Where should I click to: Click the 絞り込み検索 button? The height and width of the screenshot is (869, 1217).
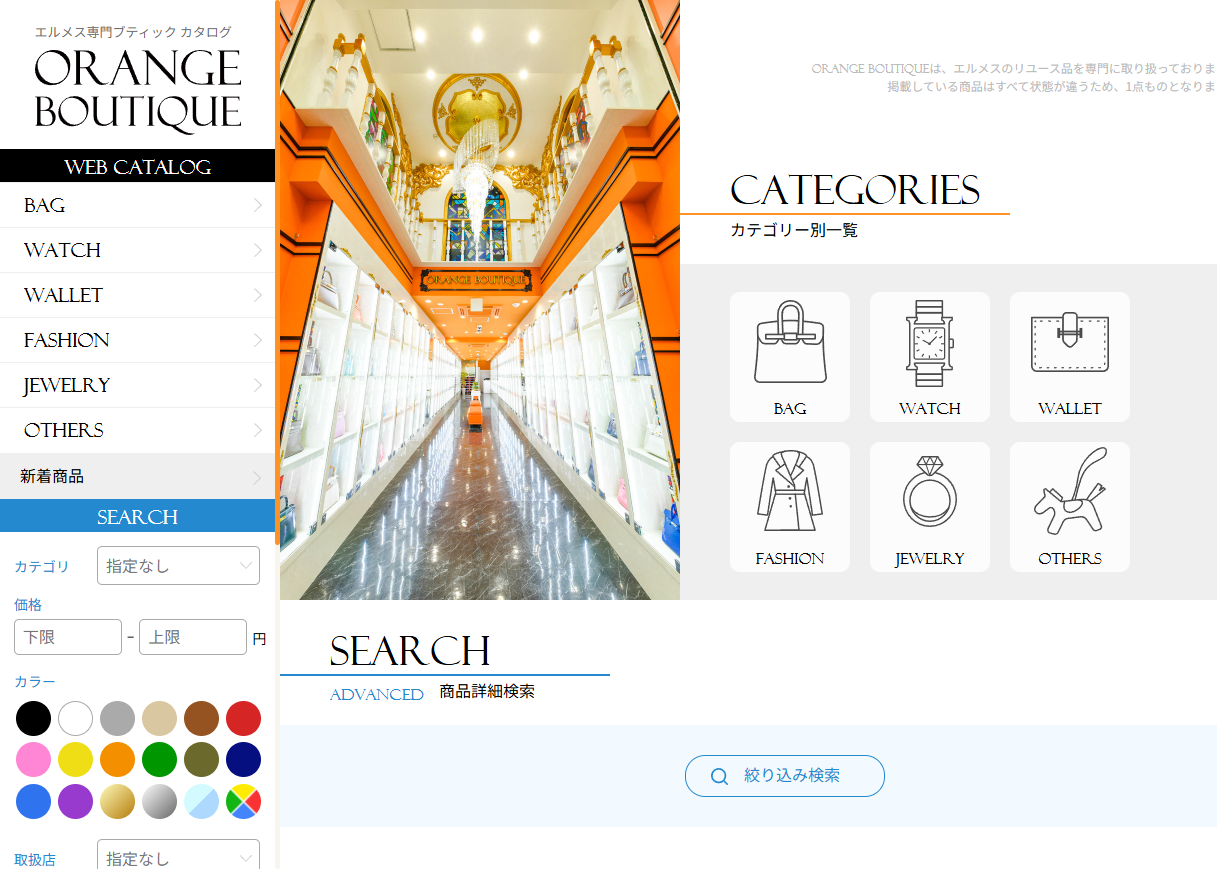click(x=785, y=776)
